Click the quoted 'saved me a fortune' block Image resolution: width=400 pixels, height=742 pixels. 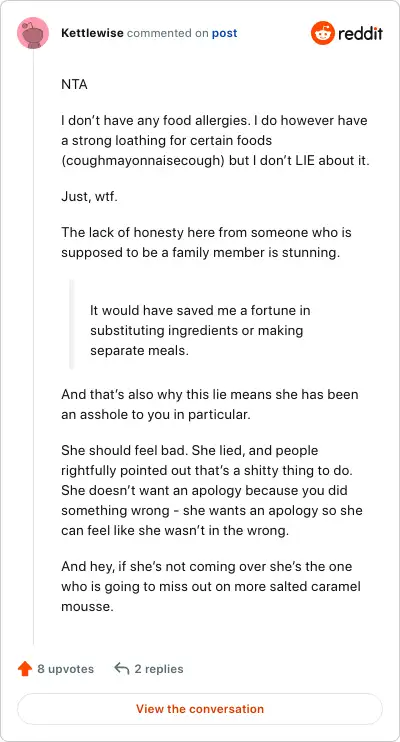click(x=200, y=330)
